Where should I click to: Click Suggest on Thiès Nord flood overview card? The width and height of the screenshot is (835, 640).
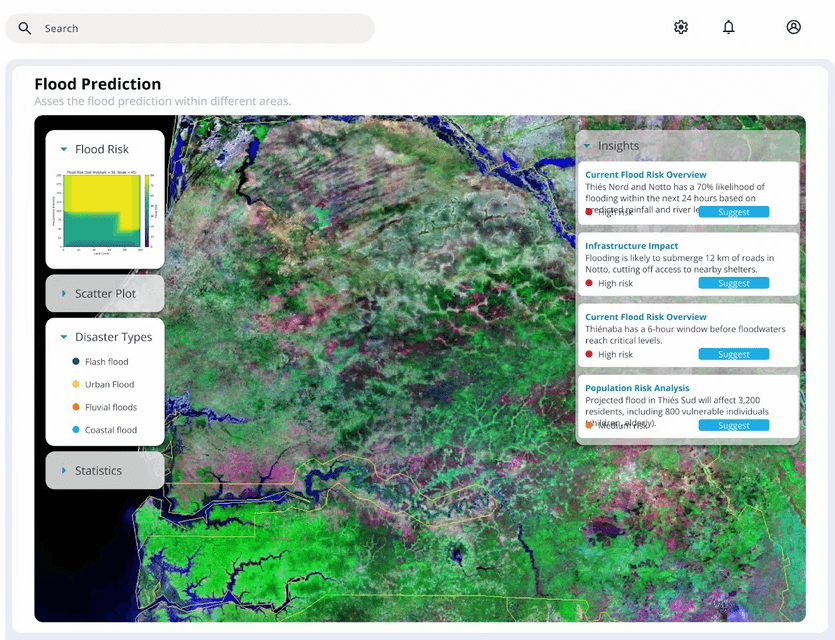(734, 212)
